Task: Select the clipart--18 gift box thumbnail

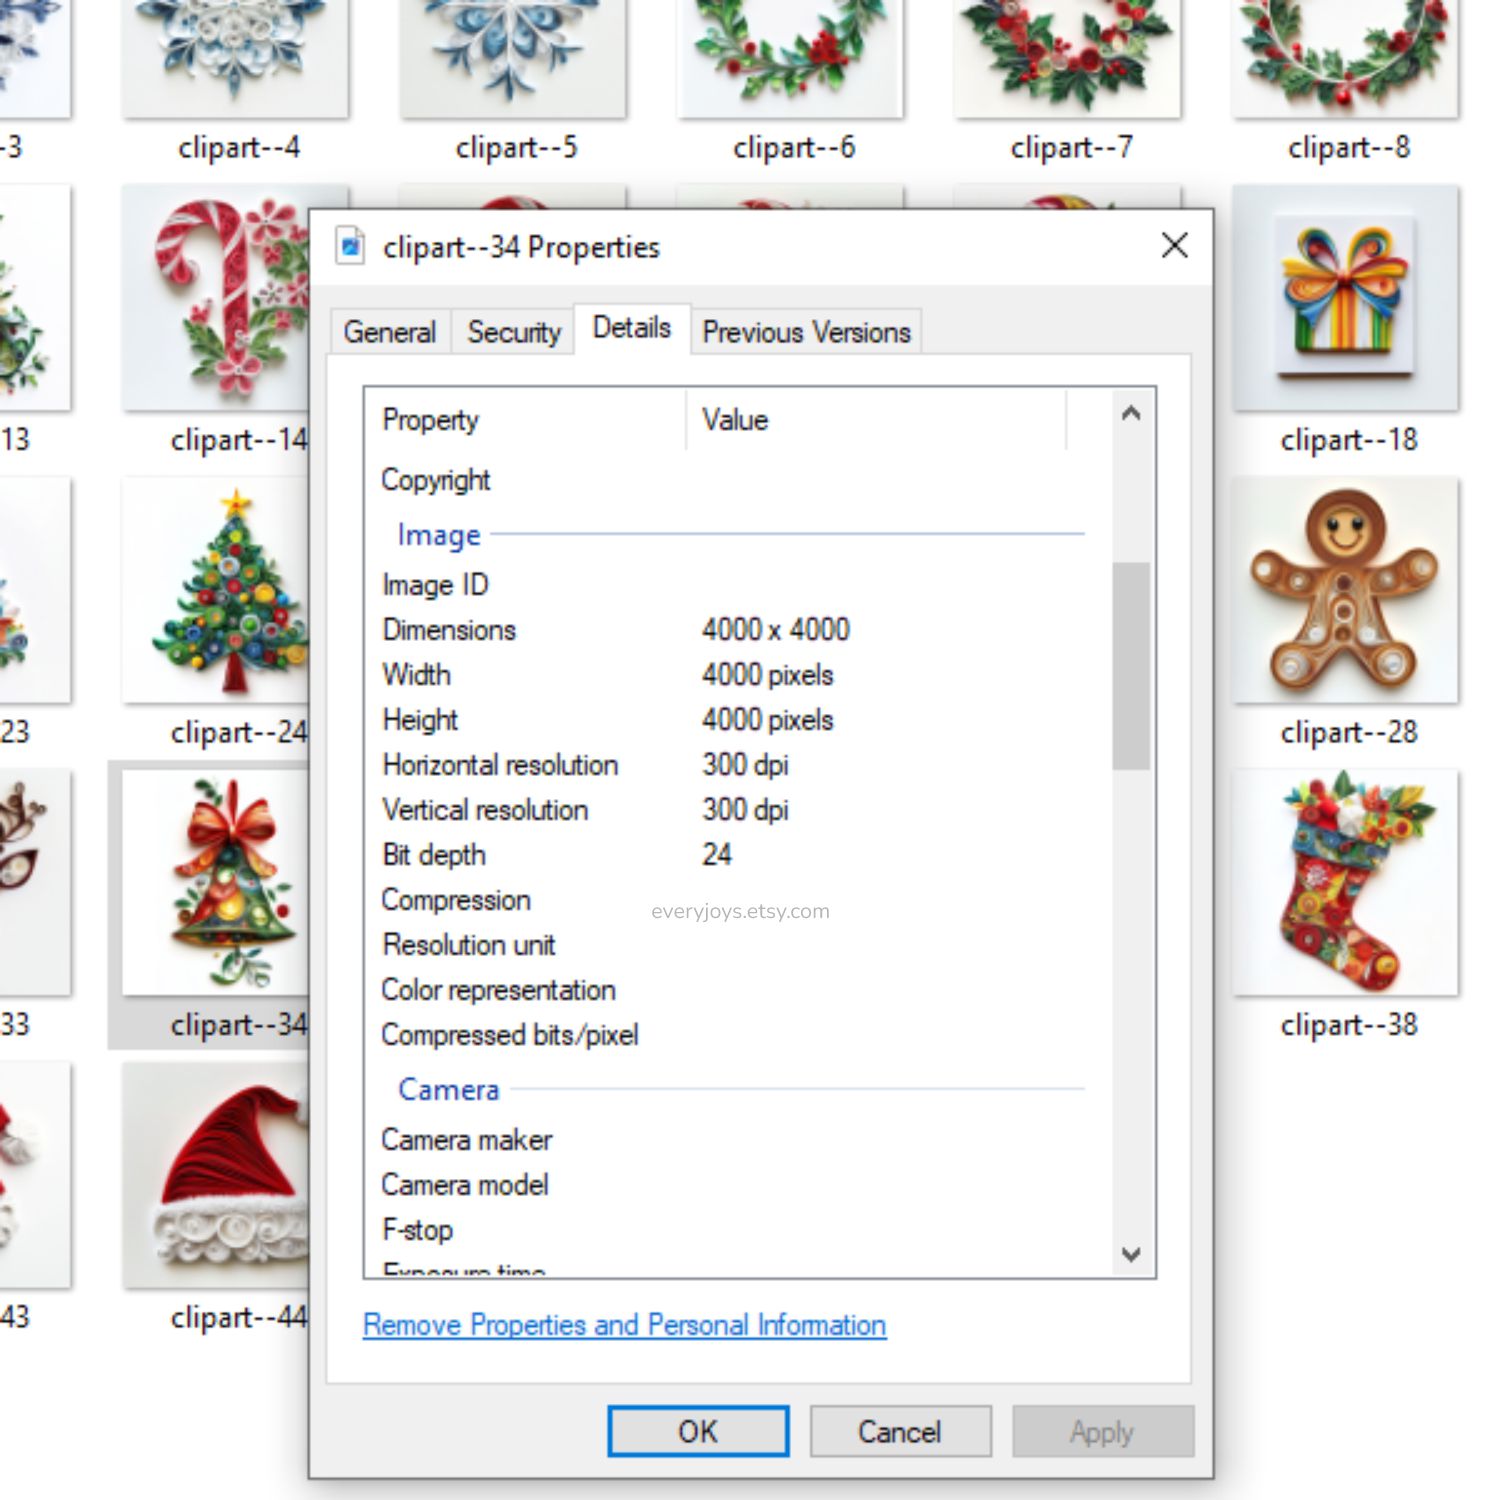Action: 1346,297
